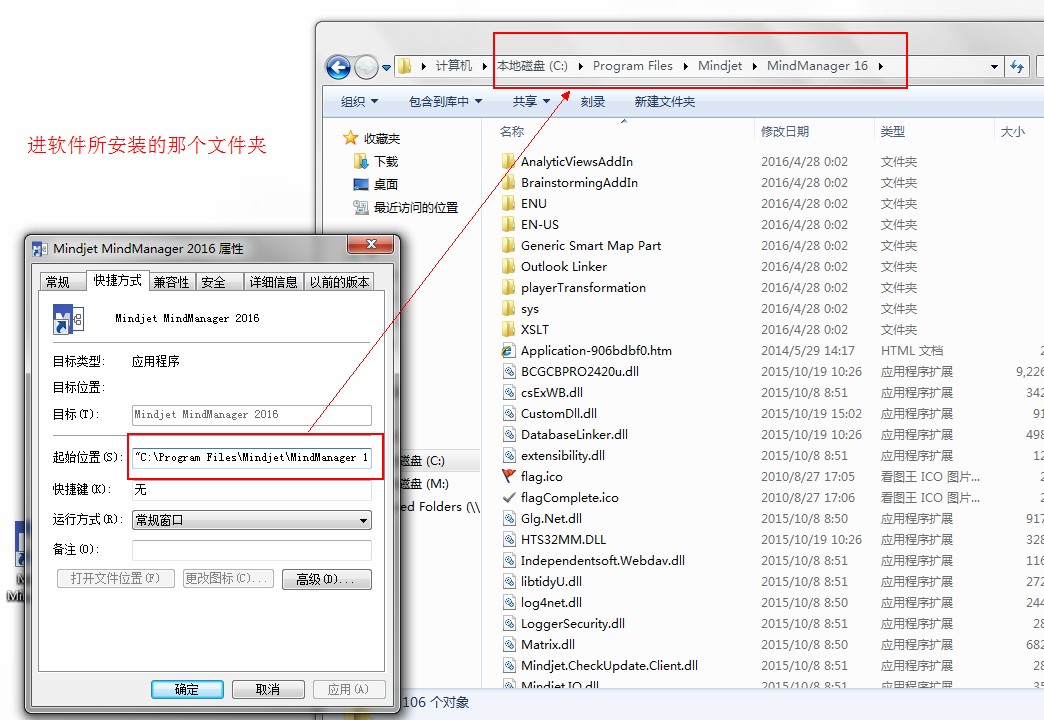Image resolution: width=1044 pixels, height=720 pixels.
Task: Select csExWB.dll file icon
Action: [x=509, y=392]
